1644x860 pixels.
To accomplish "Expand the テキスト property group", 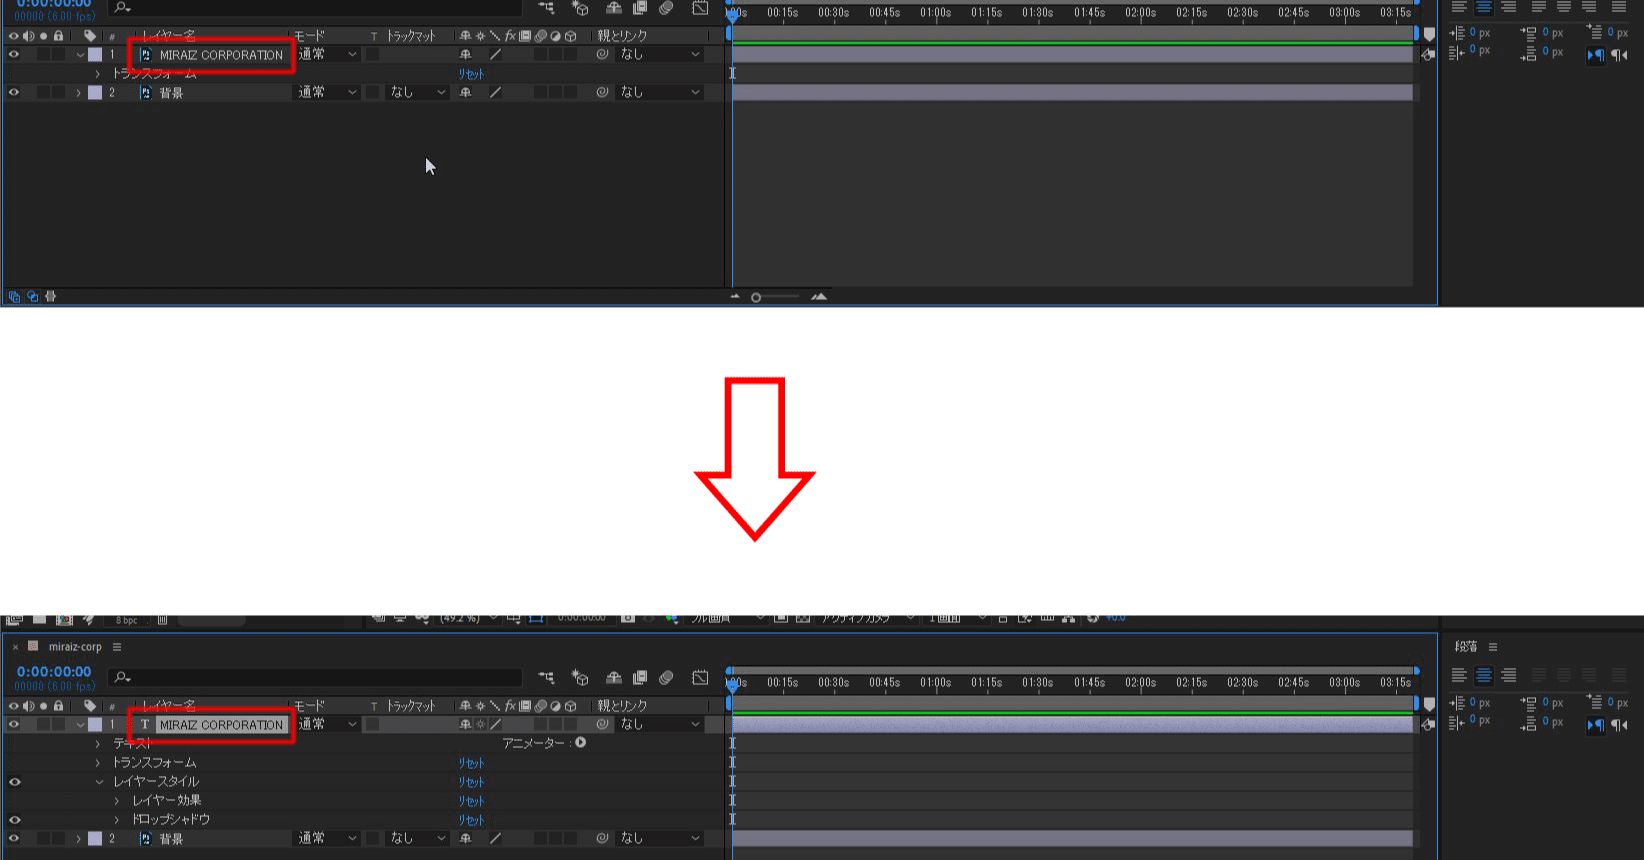I will coord(98,744).
